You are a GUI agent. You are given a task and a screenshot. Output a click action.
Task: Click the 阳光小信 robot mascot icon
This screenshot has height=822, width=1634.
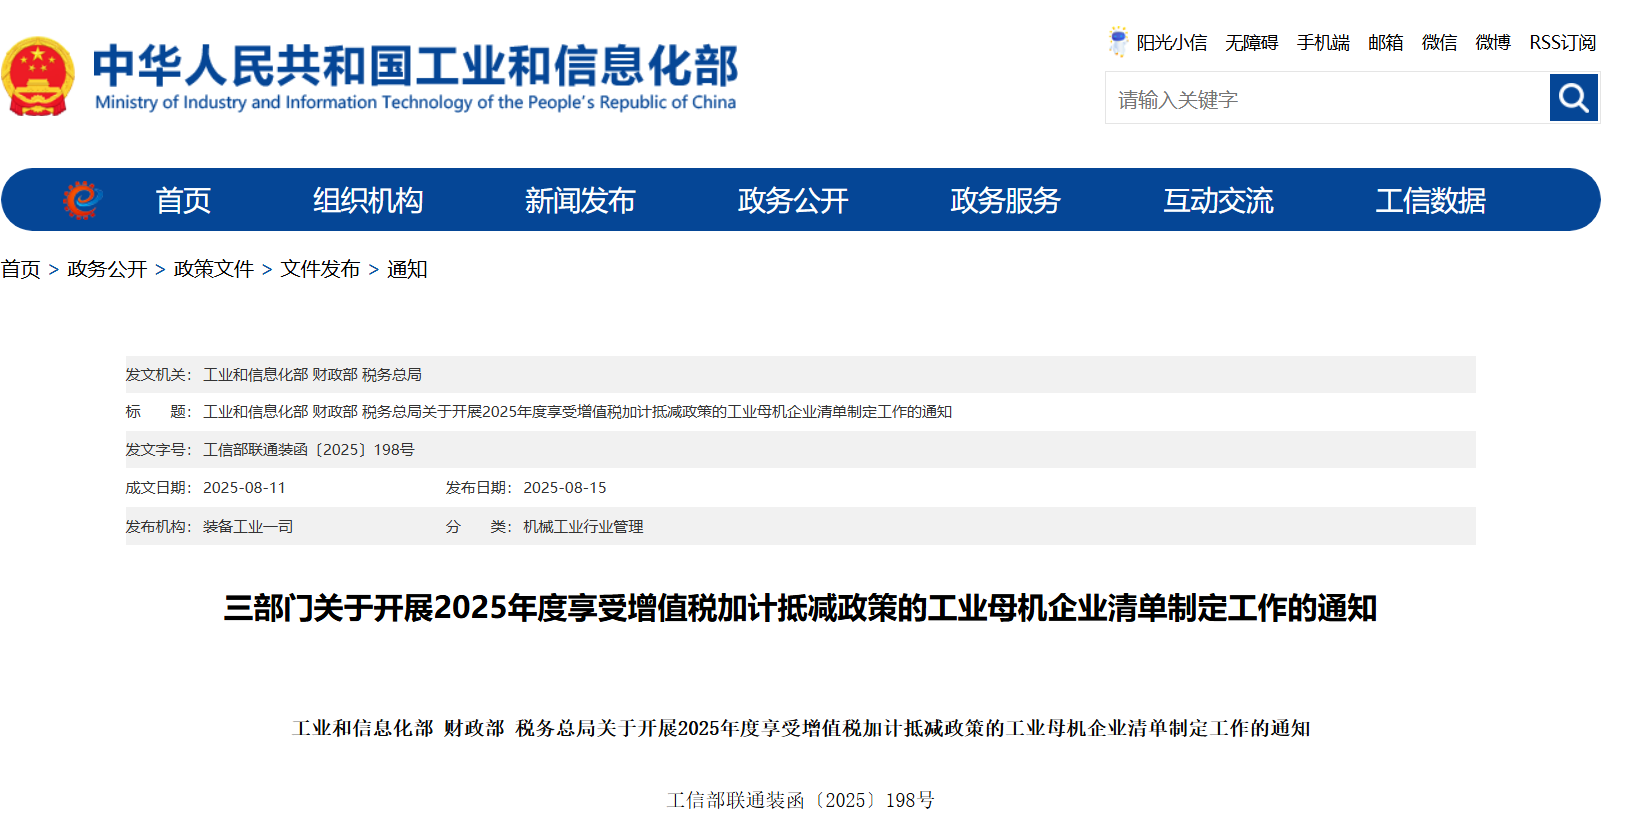1118,42
